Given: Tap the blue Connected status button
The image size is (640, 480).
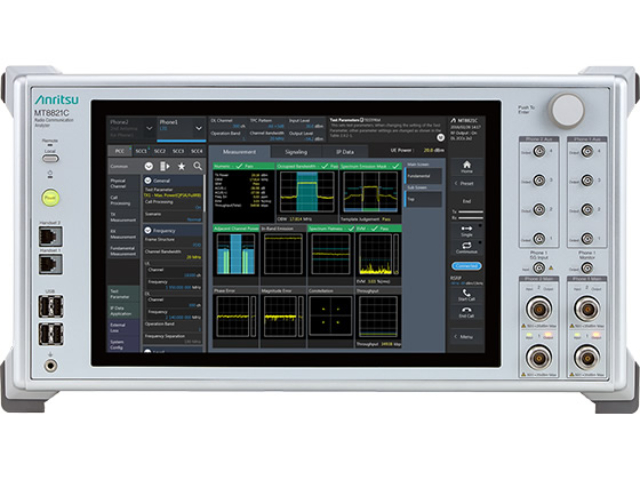Looking at the screenshot, I should coord(467,266).
